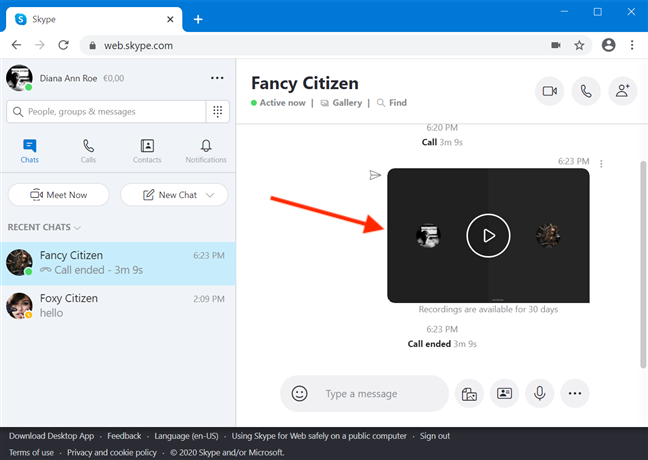Viewport: 648px width, 460px height.
Task: Click the Download Desktop App link
Action: pos(52,436)
